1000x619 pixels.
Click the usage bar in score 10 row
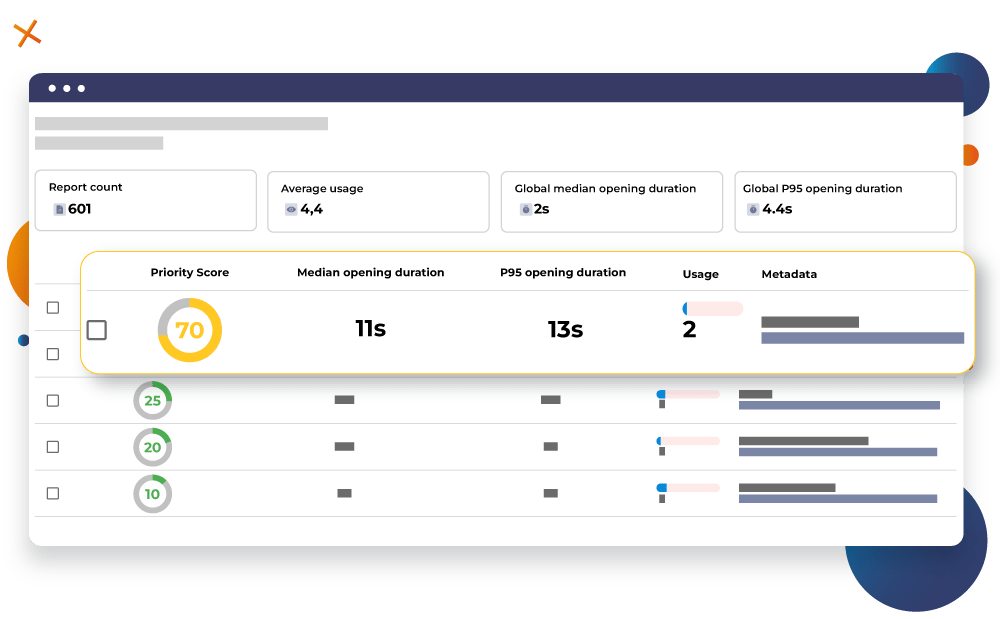tap(688, 488)
